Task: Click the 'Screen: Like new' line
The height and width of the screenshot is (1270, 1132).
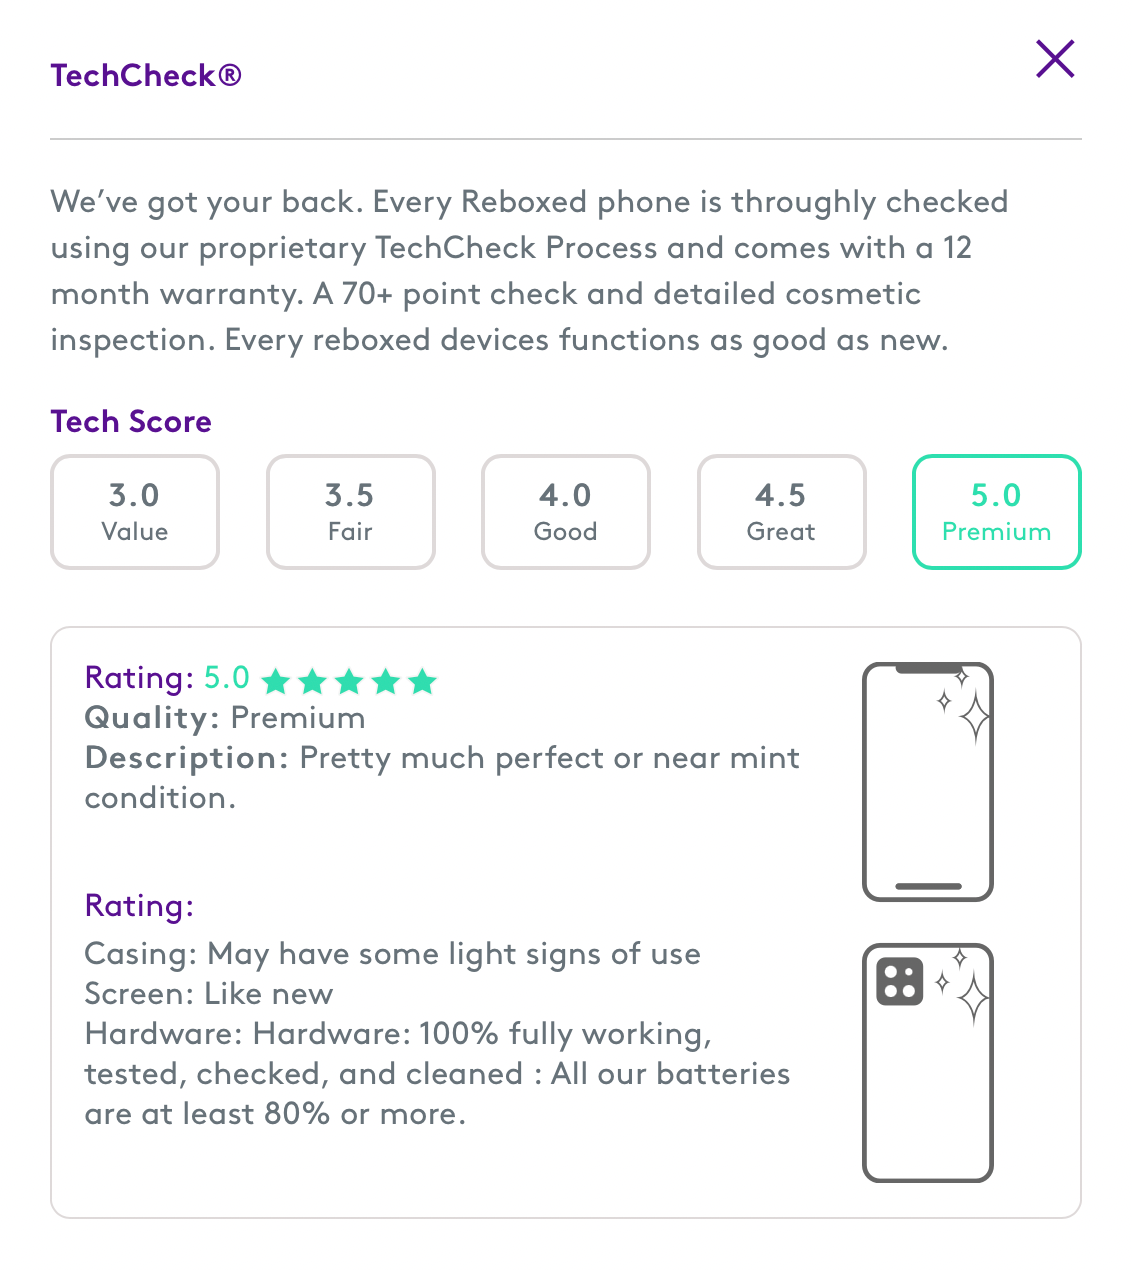Action: [209, 994]
